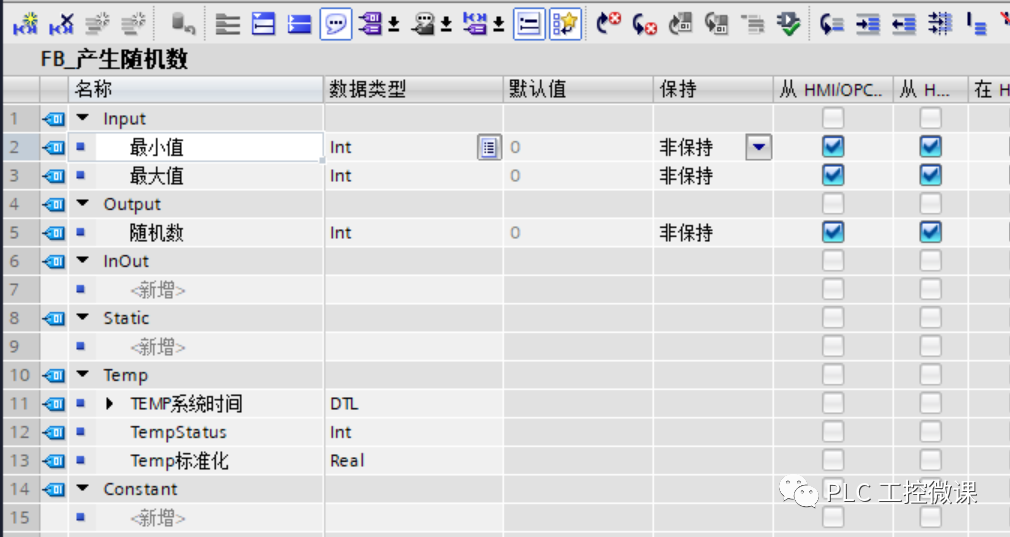Go to previous error arrow icon

click(644, 24)
